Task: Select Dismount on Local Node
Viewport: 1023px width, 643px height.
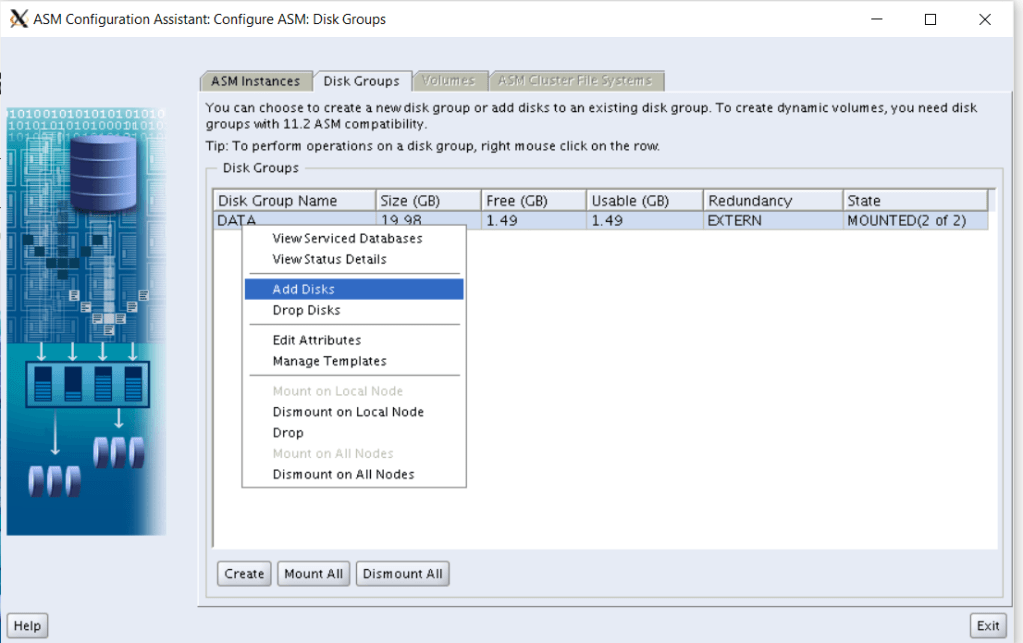Action: point(348,412)
